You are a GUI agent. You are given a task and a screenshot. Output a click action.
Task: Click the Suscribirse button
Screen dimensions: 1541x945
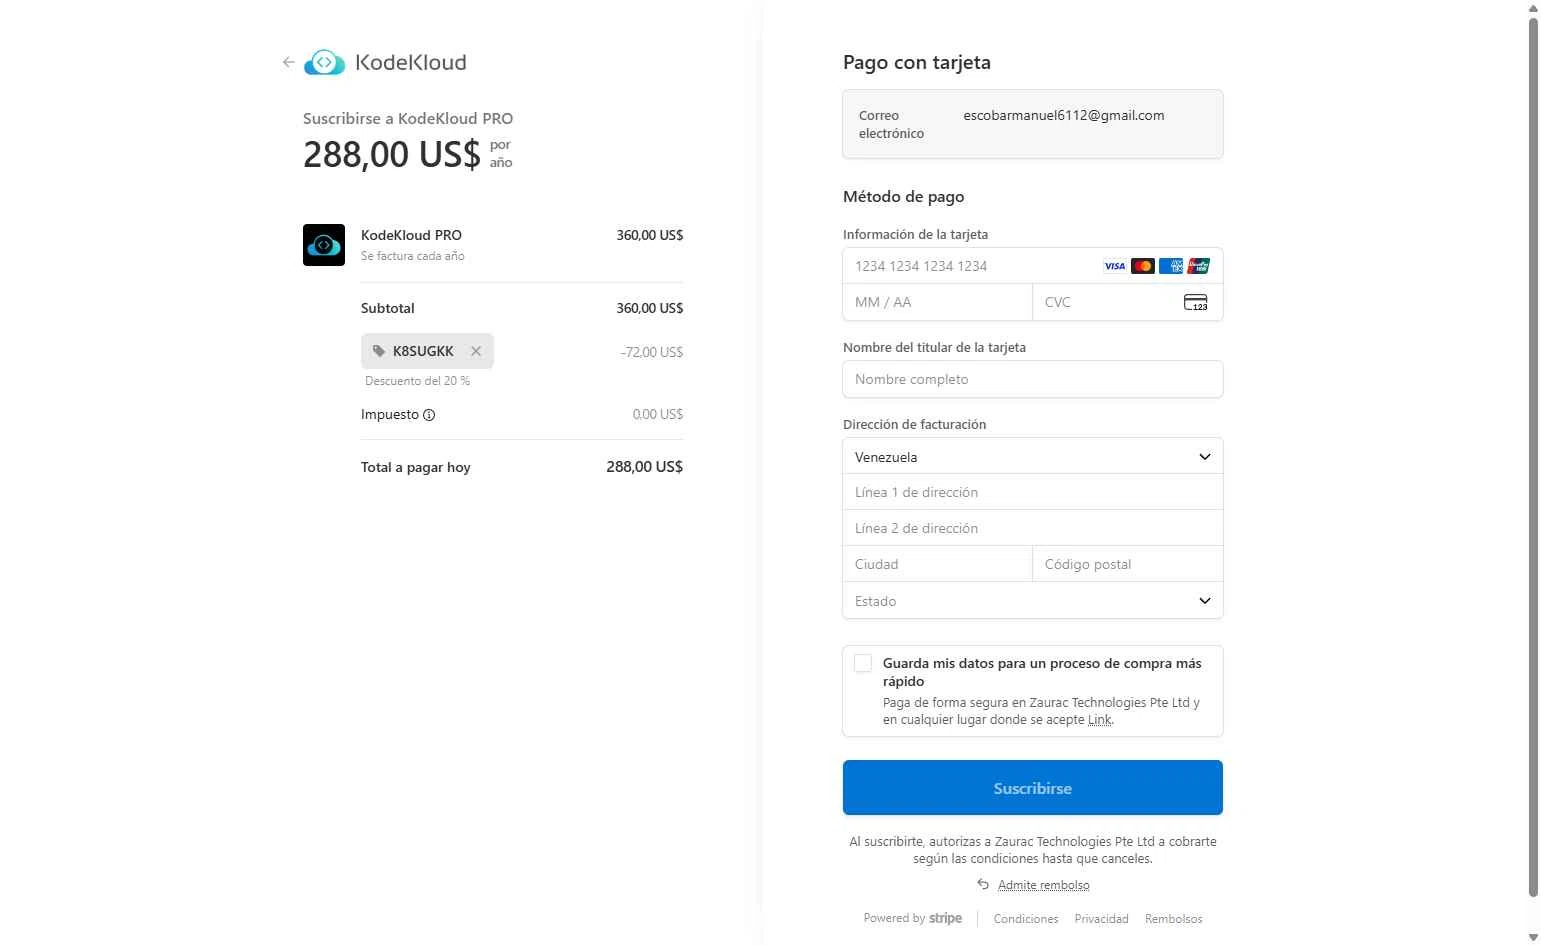pos(1032,788)
